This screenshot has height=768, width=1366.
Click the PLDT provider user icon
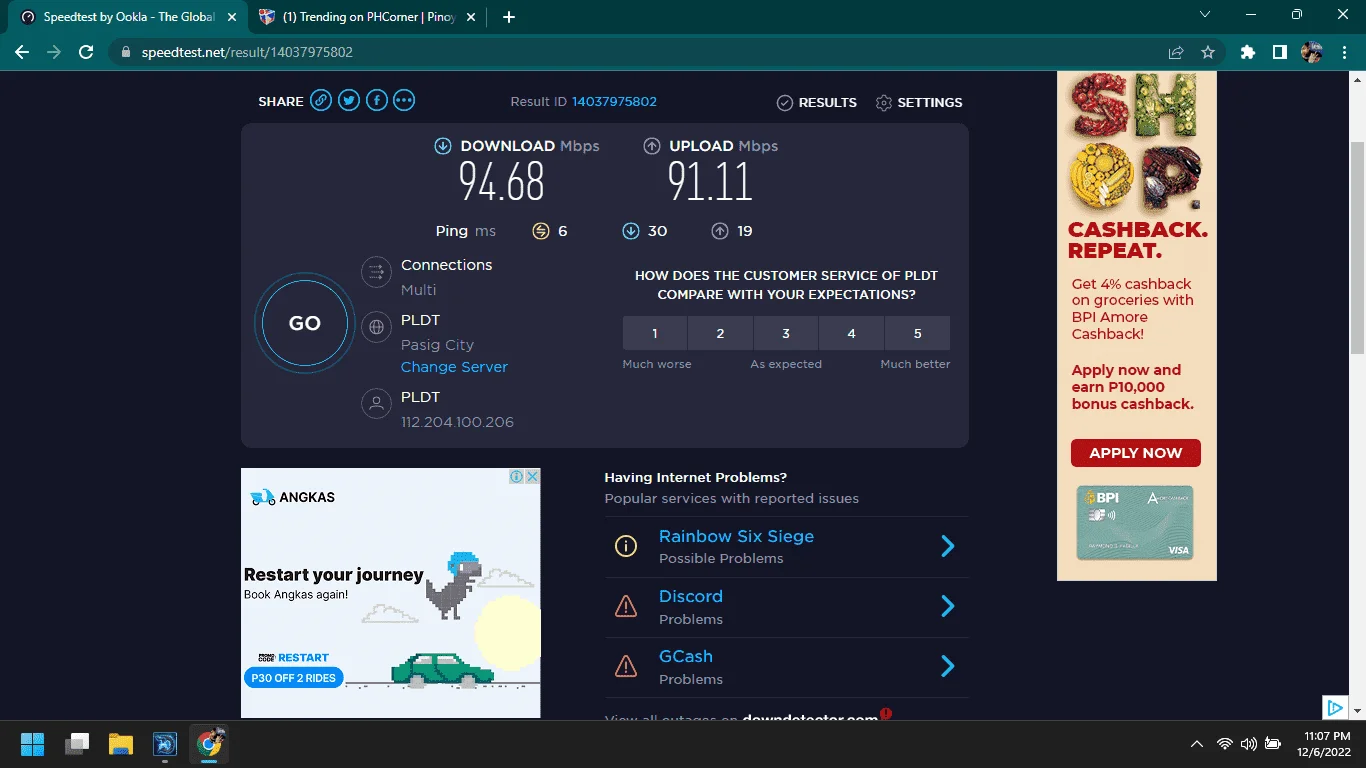[x=376, y=404]
